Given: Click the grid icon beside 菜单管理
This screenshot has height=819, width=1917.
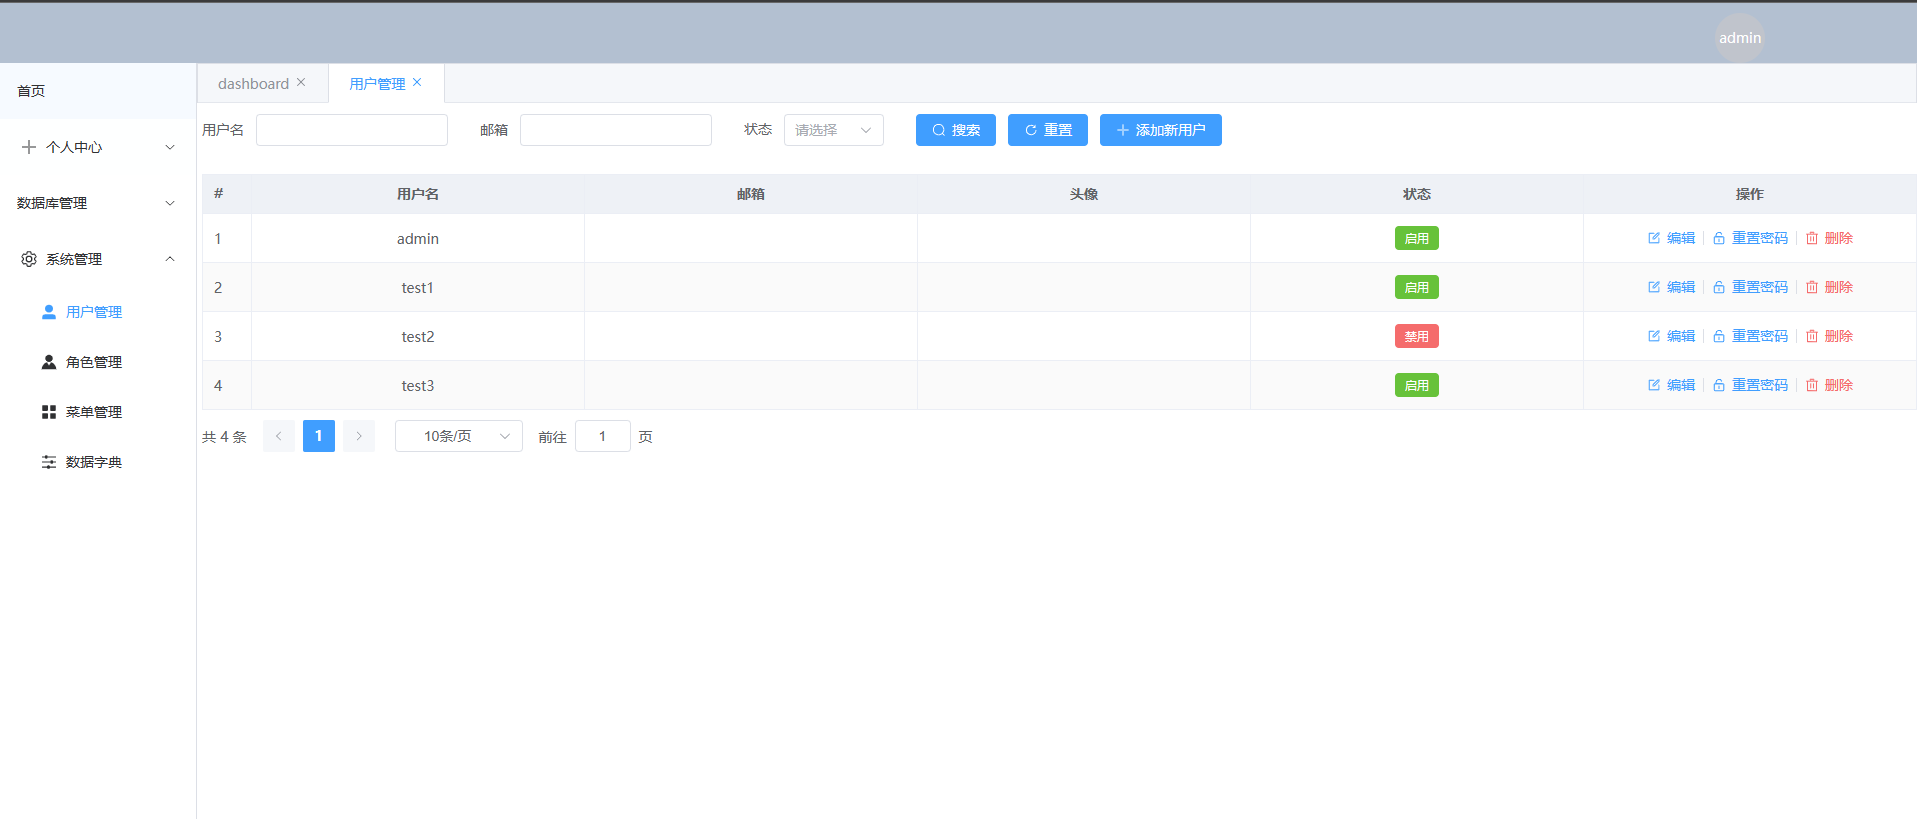Looking at the screenshot, I should (x=49, y=412).
